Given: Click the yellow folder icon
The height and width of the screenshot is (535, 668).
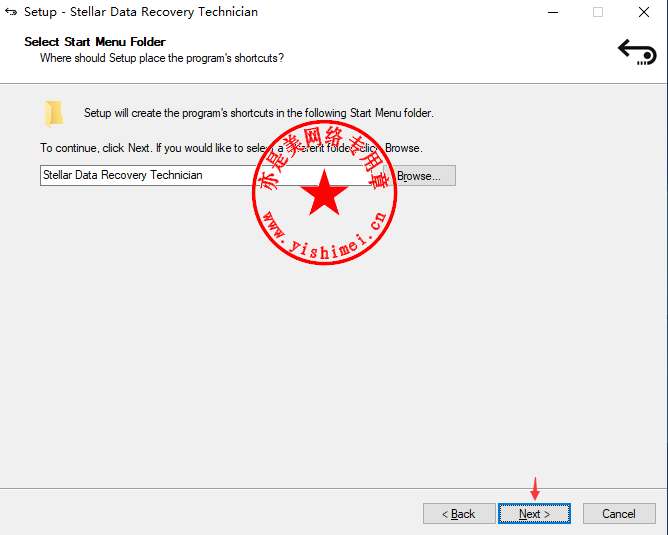Looking at the screenshot, I should pos(54,114).
